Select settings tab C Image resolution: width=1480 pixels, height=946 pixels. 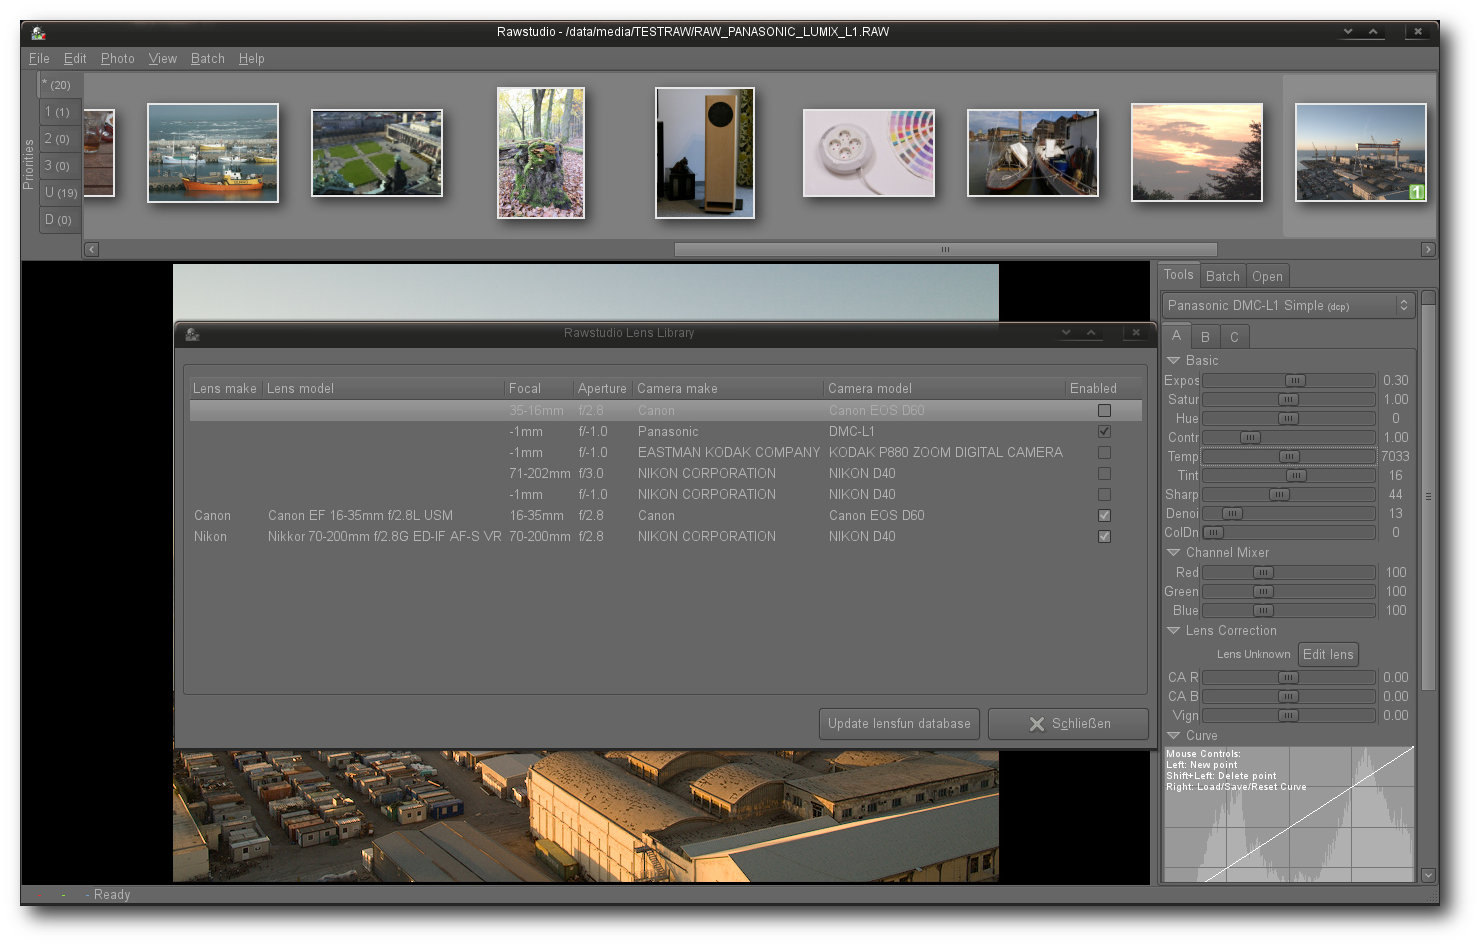pos(1234,337)
